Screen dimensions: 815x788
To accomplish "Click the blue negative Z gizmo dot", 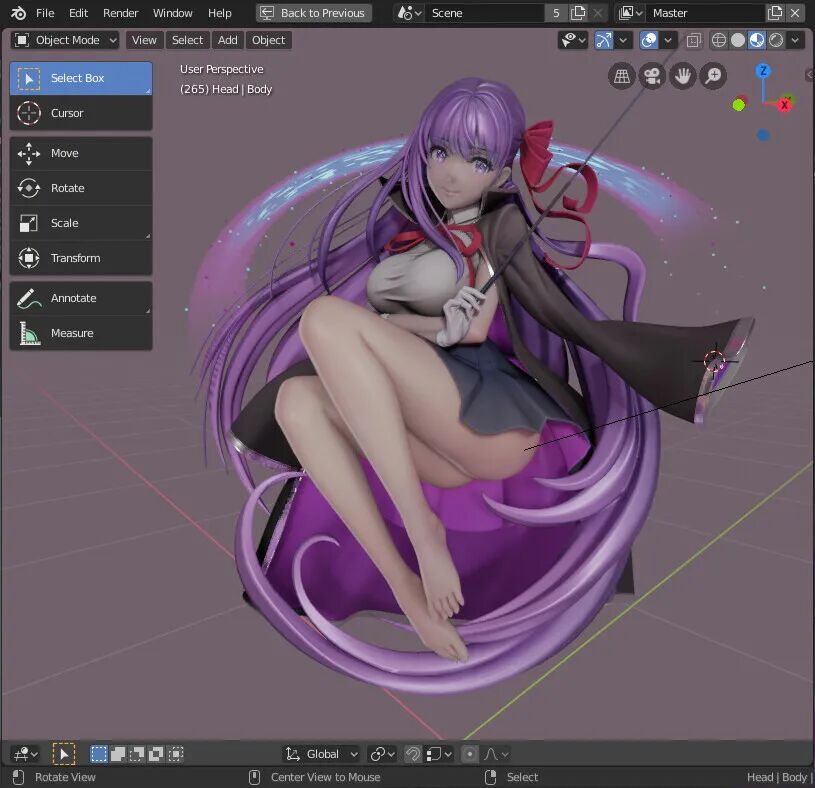I will pyautogui.click(x=763, y=136).
